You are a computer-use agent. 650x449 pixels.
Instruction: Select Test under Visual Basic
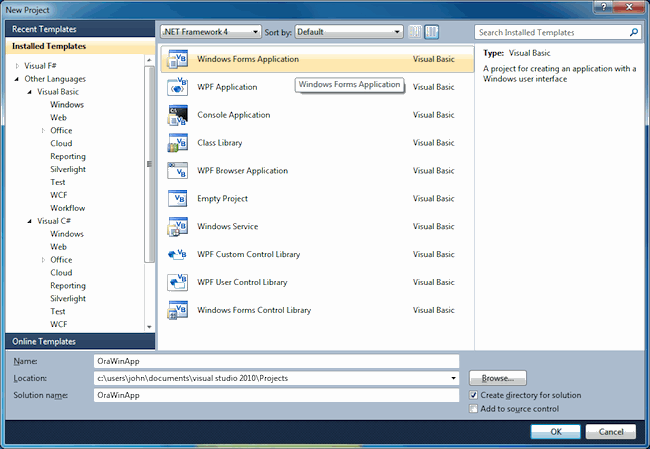58,182
